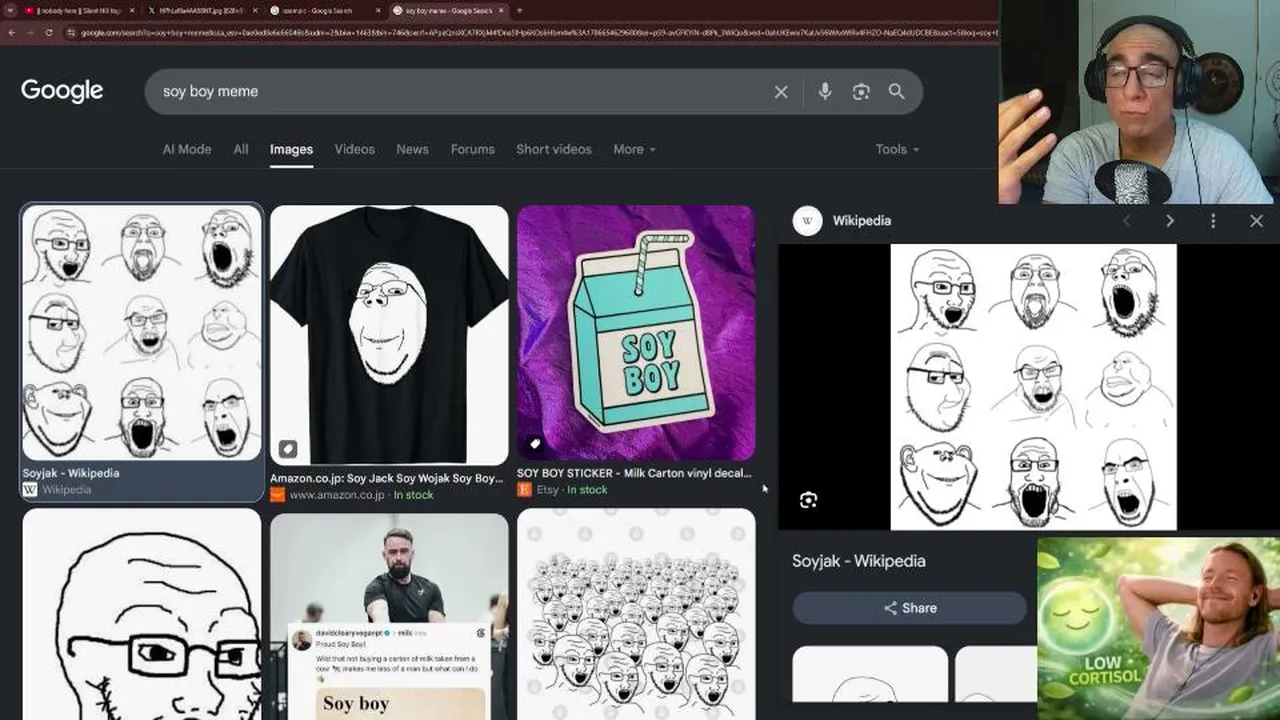The width and height of the screenshot is (1280, 720).
Task: Select the black Soyjak T-shirt thumbnail
Action: tap(389, 335)
